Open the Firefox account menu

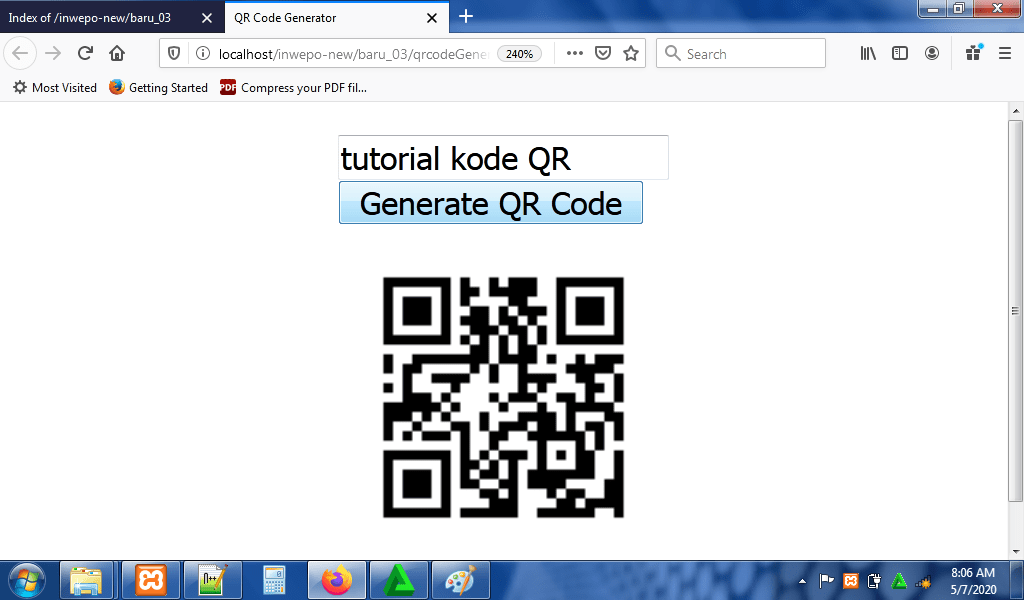[932, 54]
